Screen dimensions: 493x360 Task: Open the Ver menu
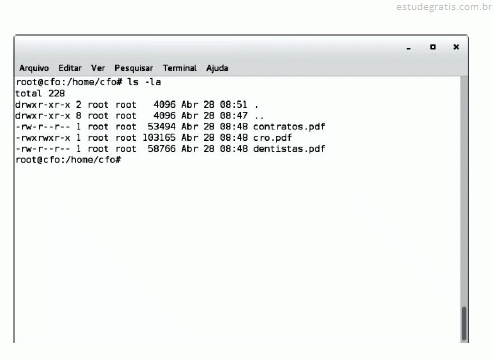[98, 68]
